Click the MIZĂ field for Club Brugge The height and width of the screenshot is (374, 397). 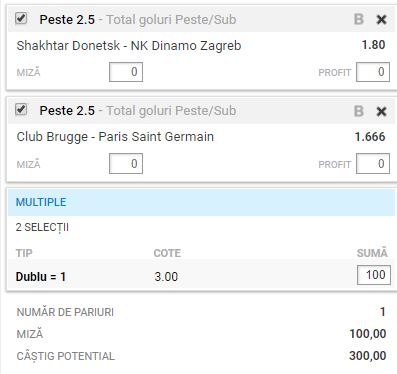tap(126, 164)
